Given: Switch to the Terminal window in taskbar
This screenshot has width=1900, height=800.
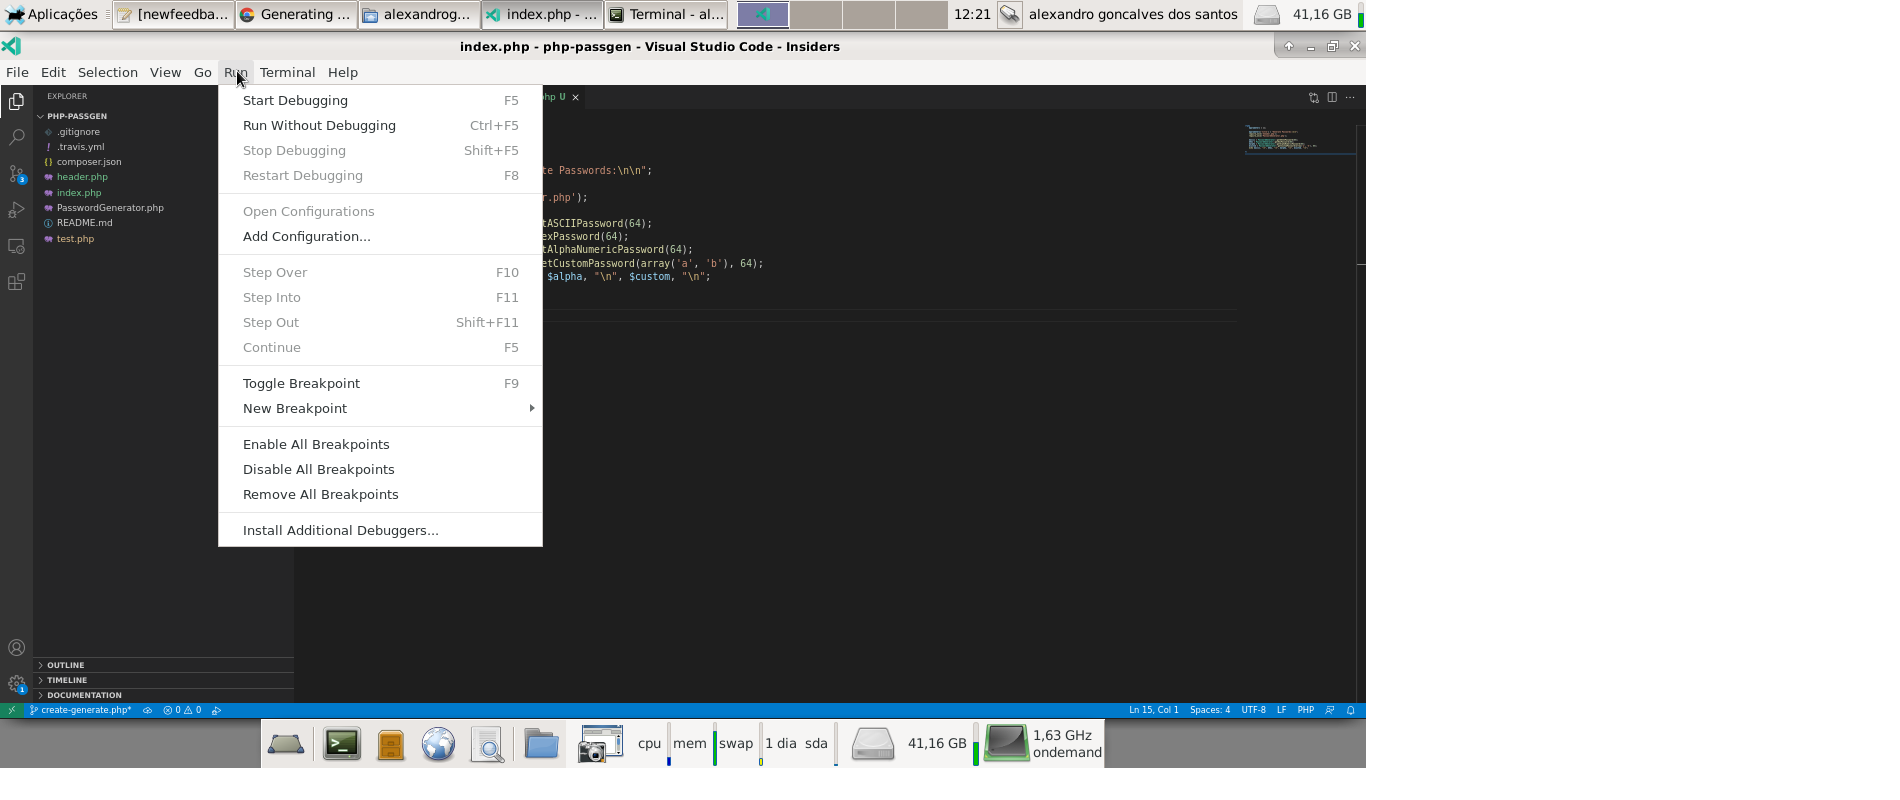Looking at the screenshot, I should click(666, 14).
